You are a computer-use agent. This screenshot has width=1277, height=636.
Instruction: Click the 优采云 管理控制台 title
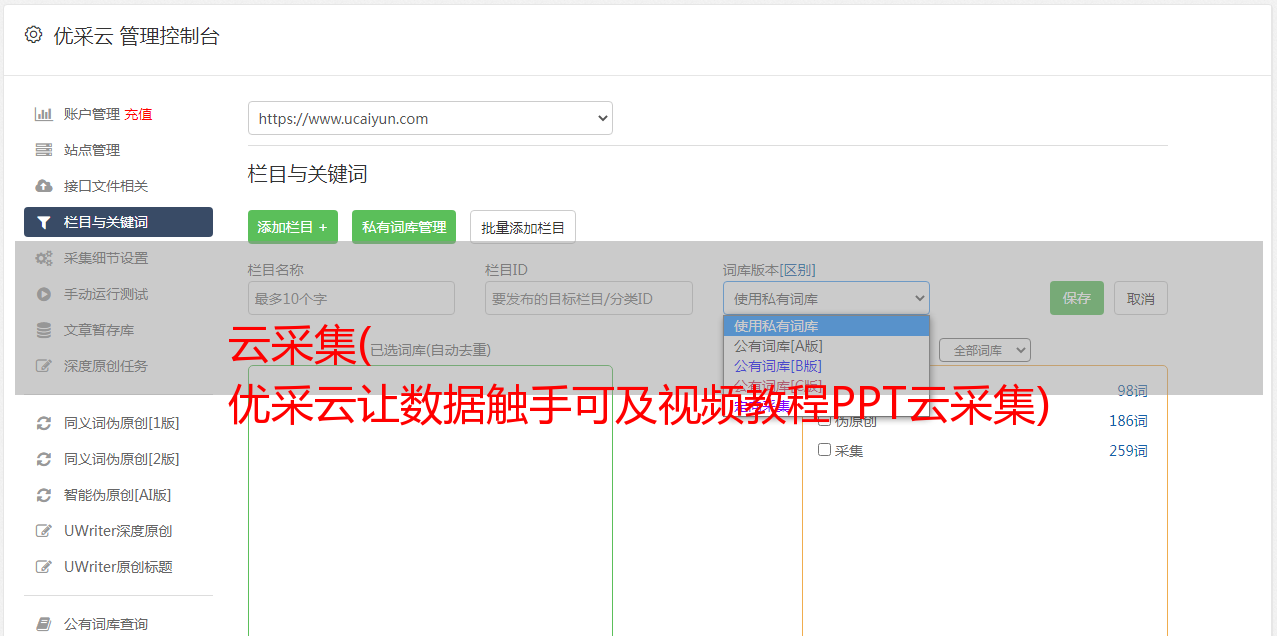pos(136,36)
